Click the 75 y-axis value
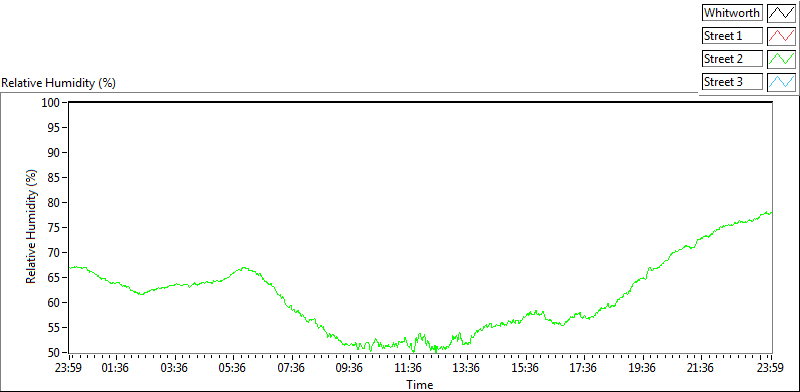The image size is (800, 392). click(x=54, y=228)
